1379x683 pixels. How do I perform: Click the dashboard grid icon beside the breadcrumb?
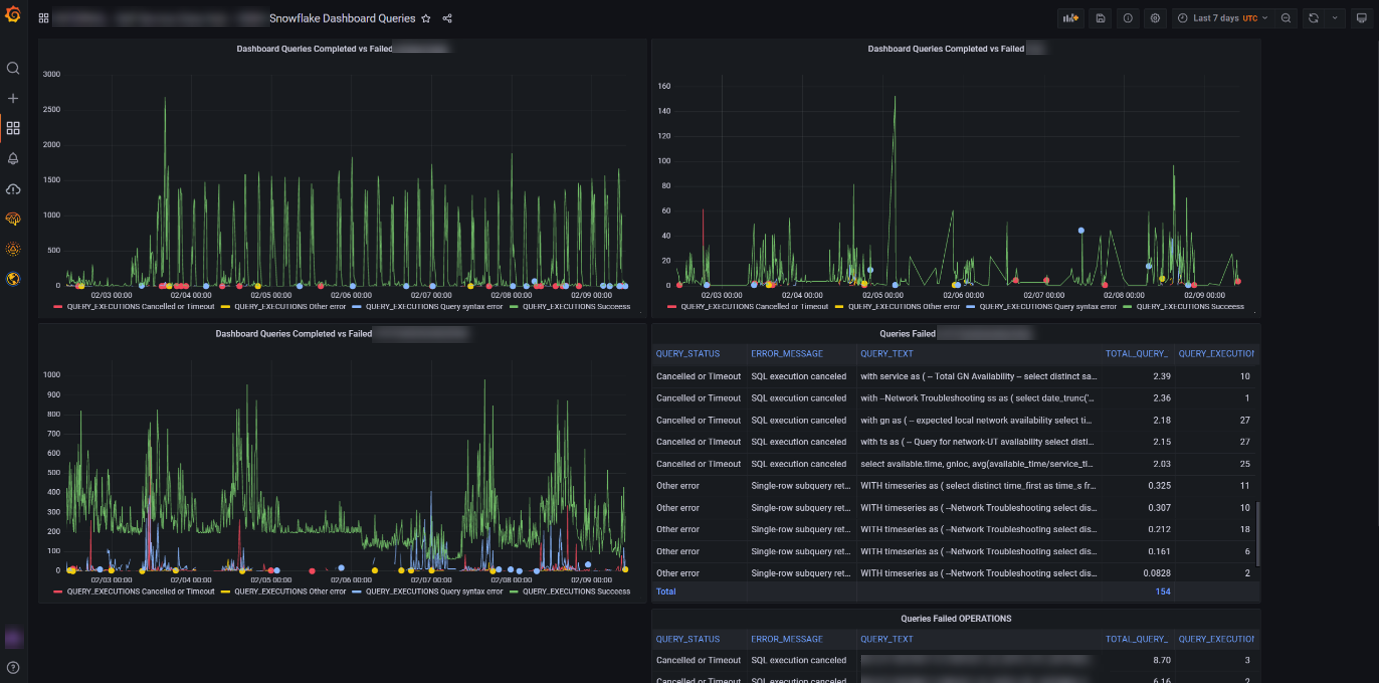[44, 18]
